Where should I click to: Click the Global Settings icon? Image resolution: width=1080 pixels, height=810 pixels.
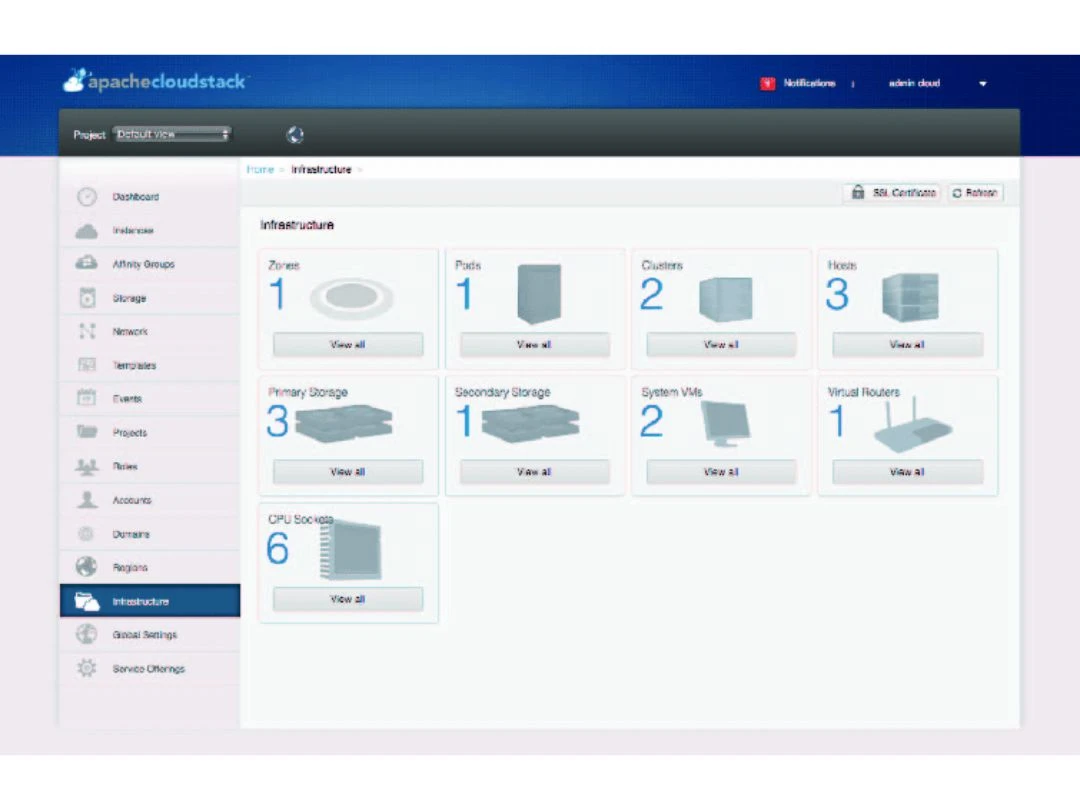point(87,635)
